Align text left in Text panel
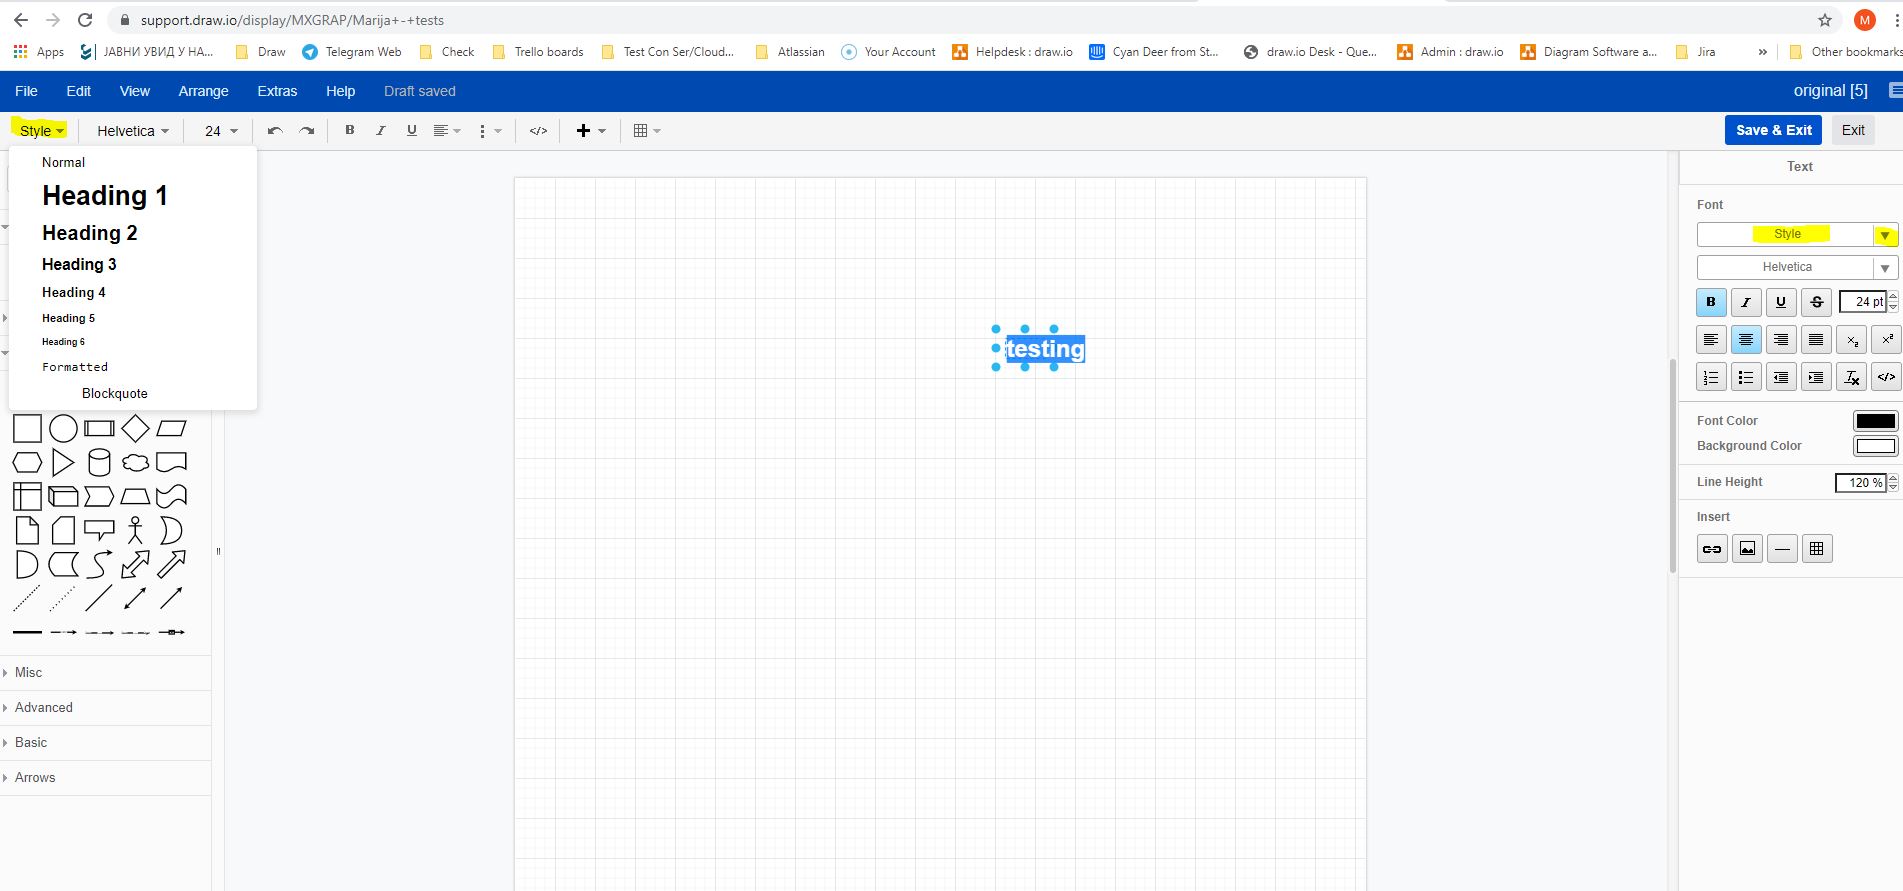 (x=1711, y=340)
